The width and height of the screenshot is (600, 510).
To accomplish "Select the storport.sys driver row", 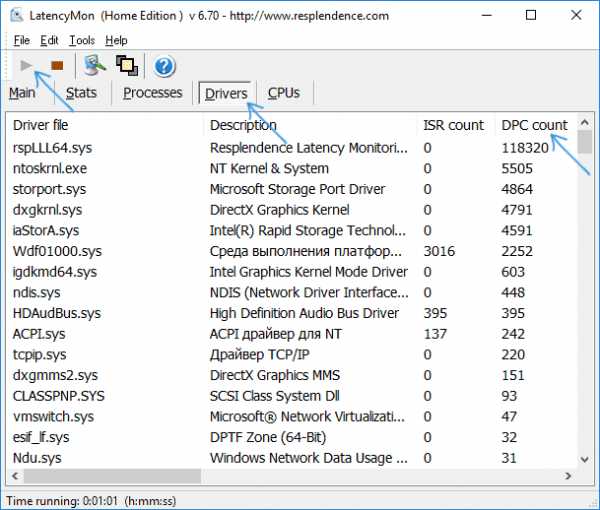I will tap(291, 189).
